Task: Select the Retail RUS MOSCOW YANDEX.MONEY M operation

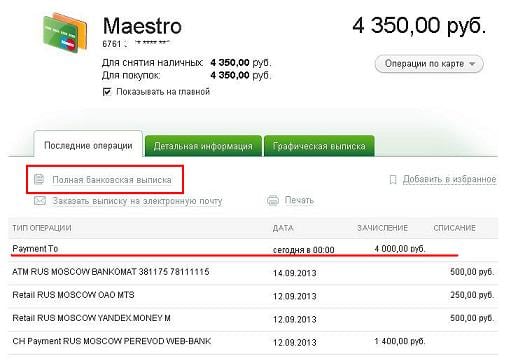Action: [x=253, y=319]
